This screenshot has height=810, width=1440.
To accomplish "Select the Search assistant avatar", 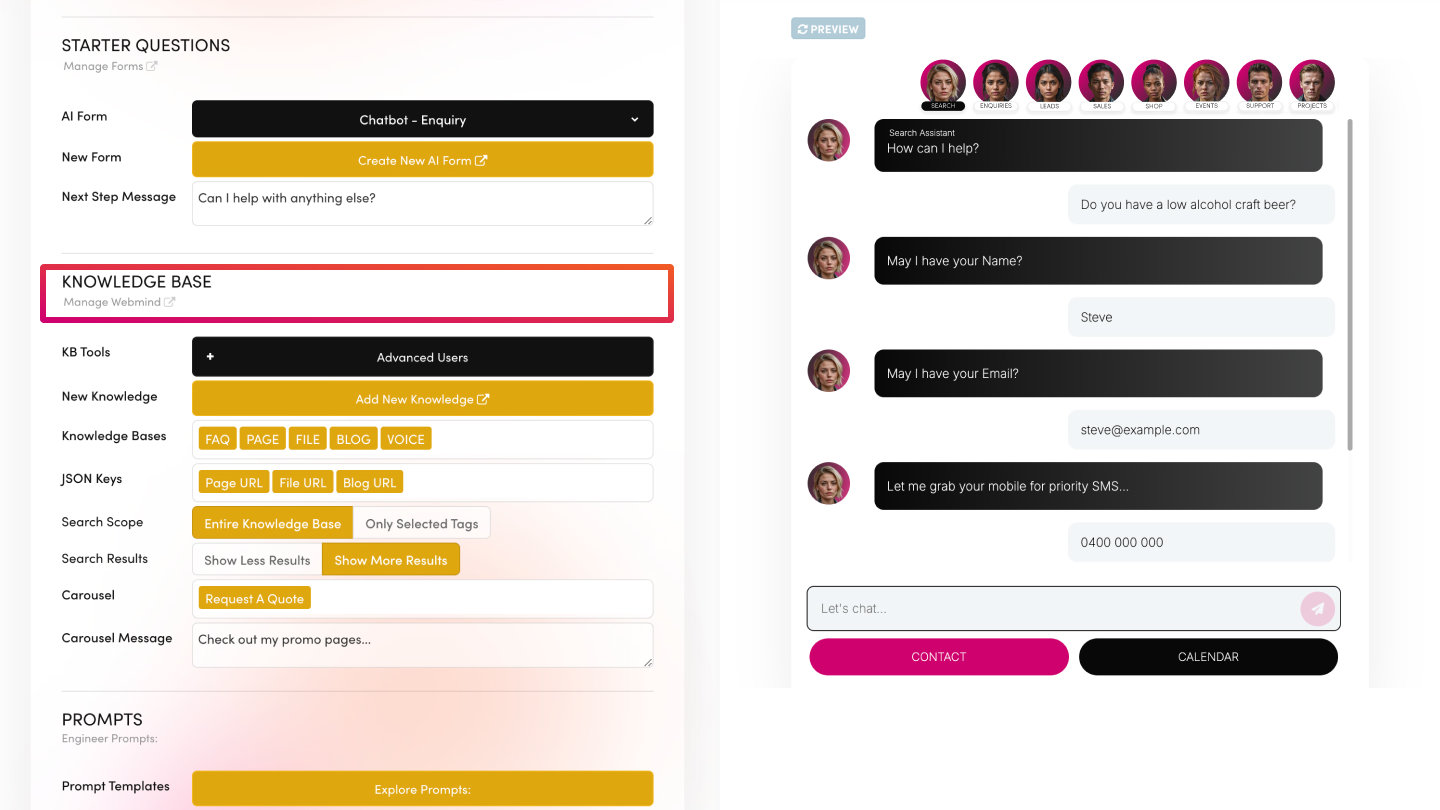I will (x=942, y=83).
